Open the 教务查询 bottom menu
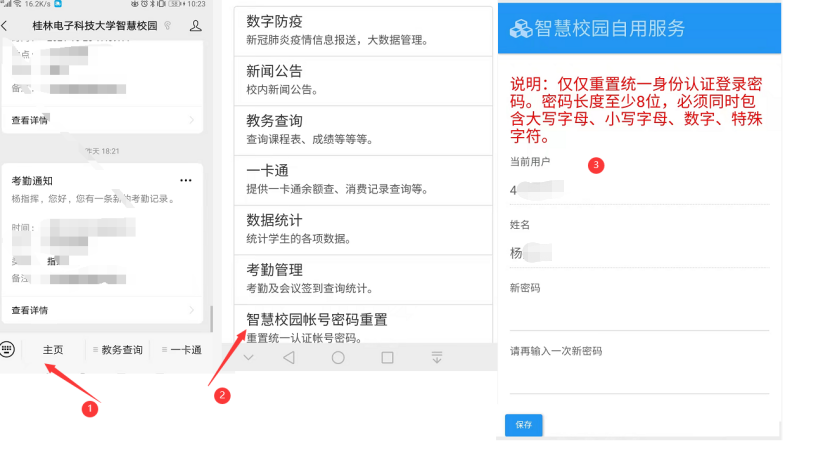Viewport: 830px width, 470px height. pos(118,350)
